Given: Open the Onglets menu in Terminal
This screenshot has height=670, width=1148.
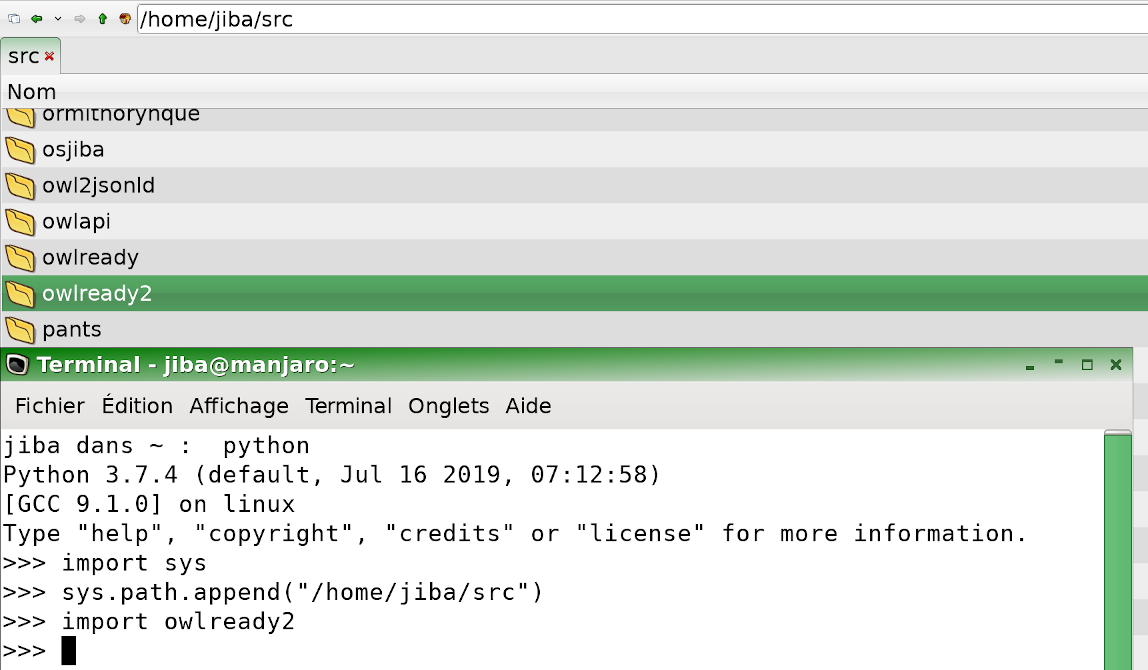Looking at the screenshot, I should pos(449,406).
